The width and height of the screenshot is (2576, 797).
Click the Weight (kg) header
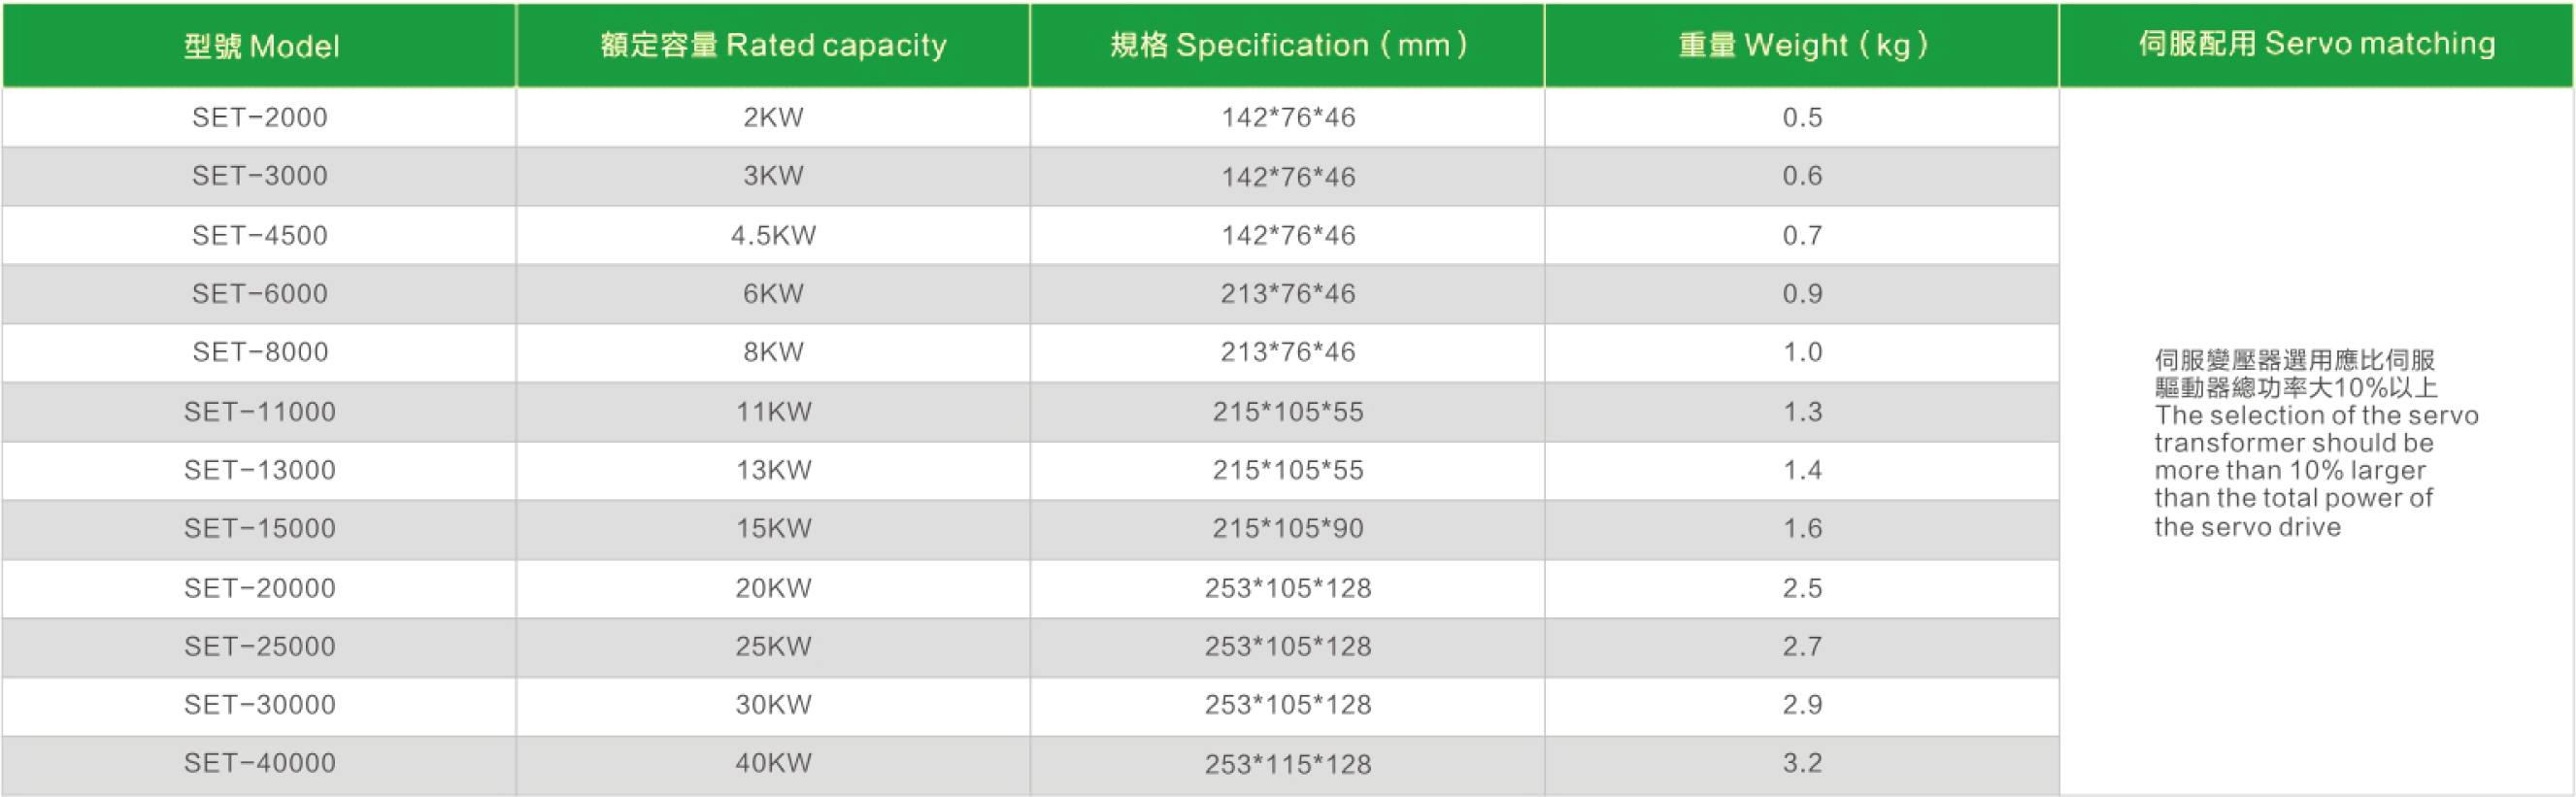[1802, 46]
